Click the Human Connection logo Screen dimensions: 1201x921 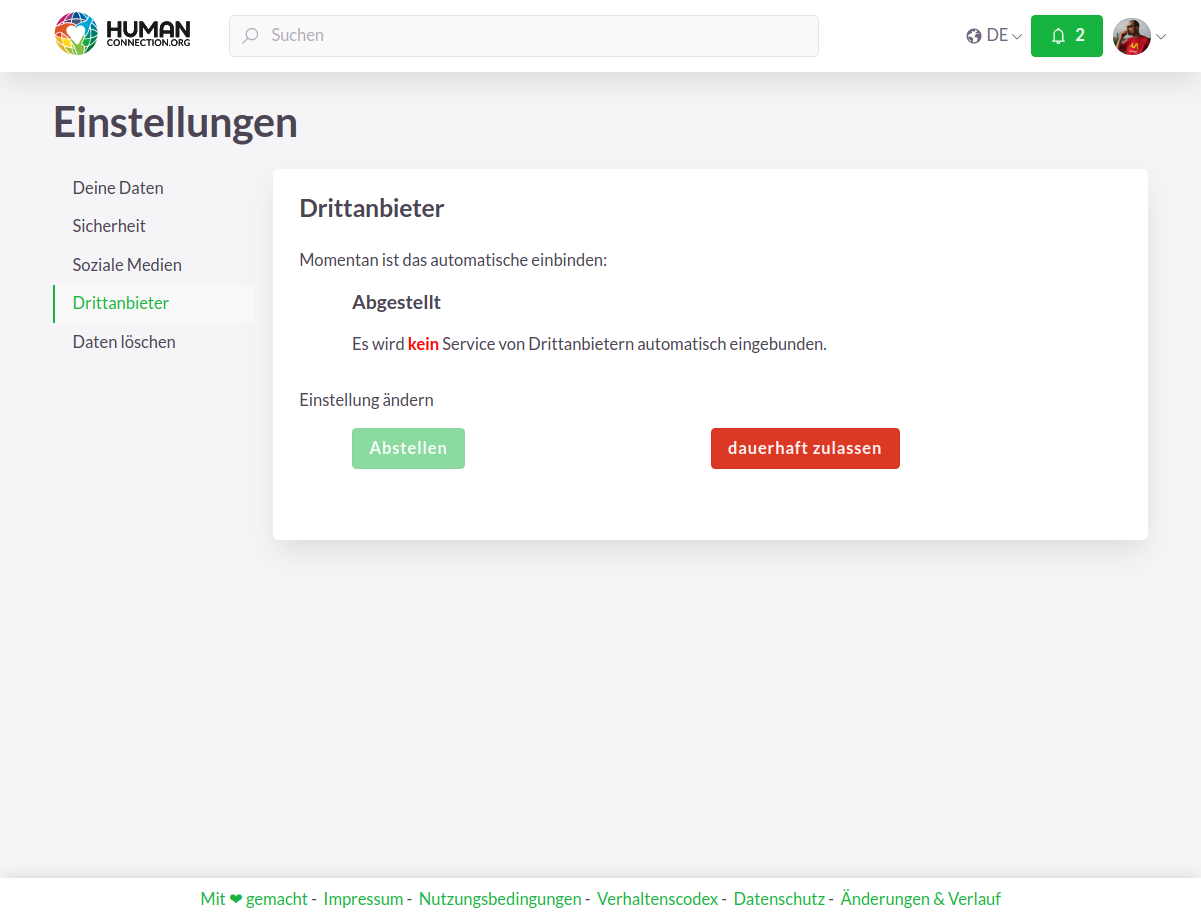pyautogui.click(x=122, y=34)
